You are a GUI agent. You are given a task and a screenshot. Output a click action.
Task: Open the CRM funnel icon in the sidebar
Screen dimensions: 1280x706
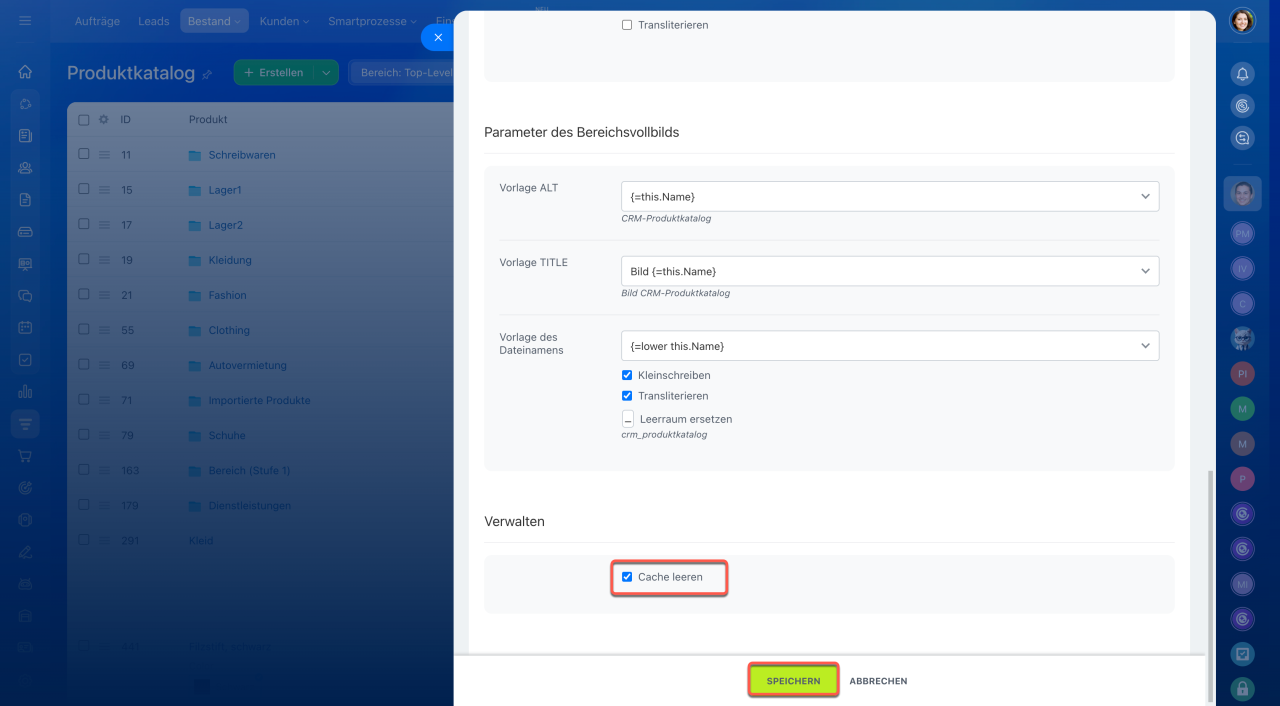click(25, 424)
